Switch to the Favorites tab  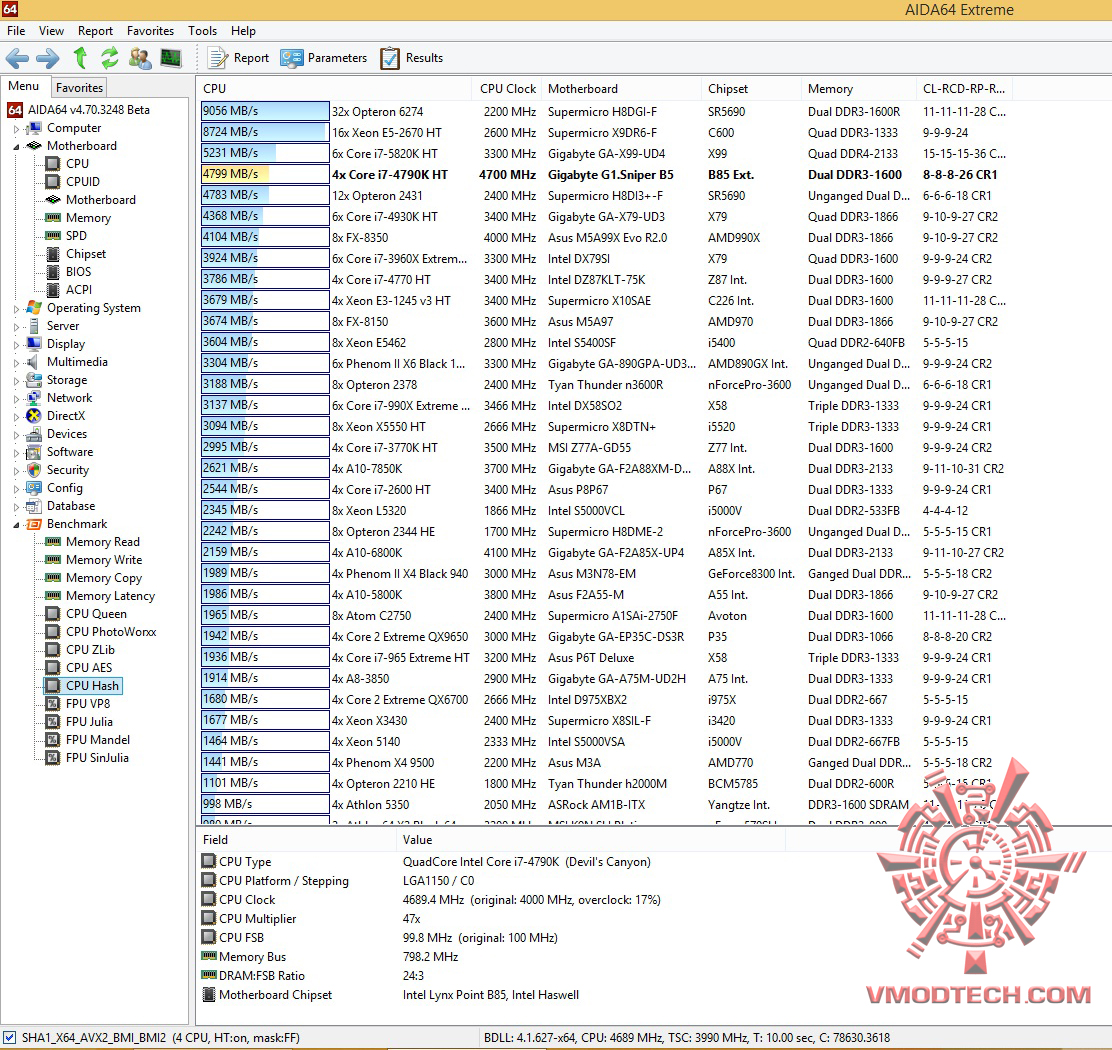click(79, 88)
